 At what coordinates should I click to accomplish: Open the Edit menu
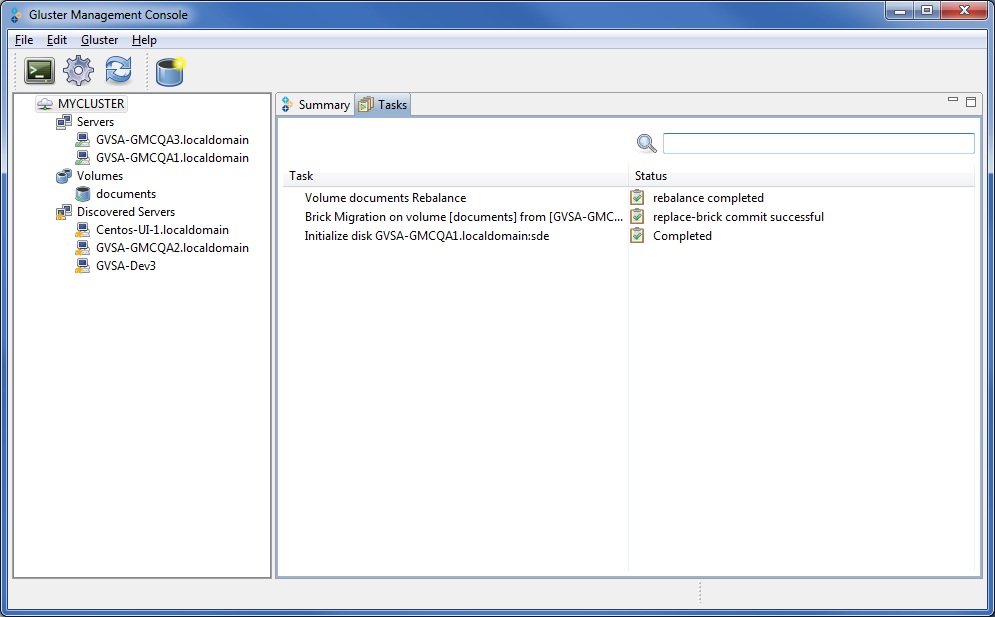pyautogui.click(x=56, y=40)
